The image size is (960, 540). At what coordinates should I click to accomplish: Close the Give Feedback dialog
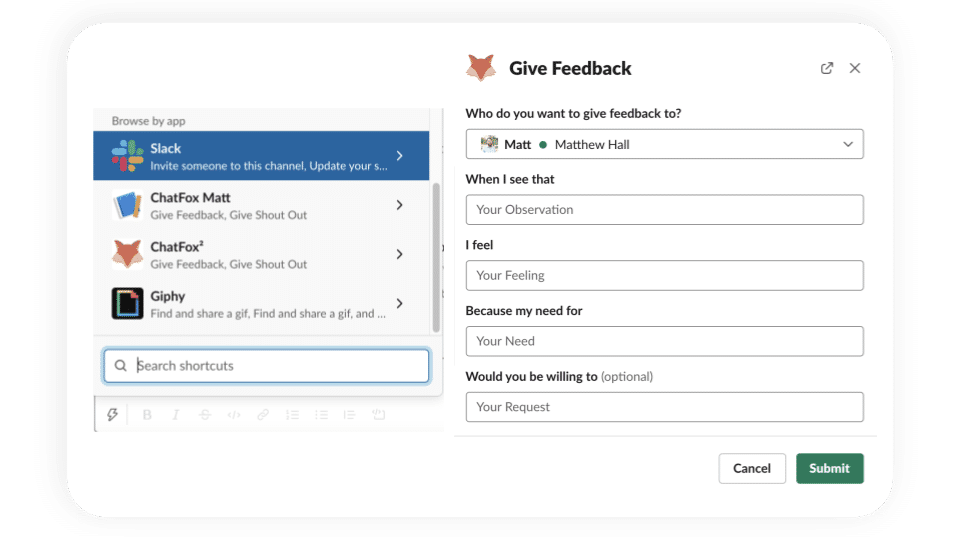click(855, 68)
